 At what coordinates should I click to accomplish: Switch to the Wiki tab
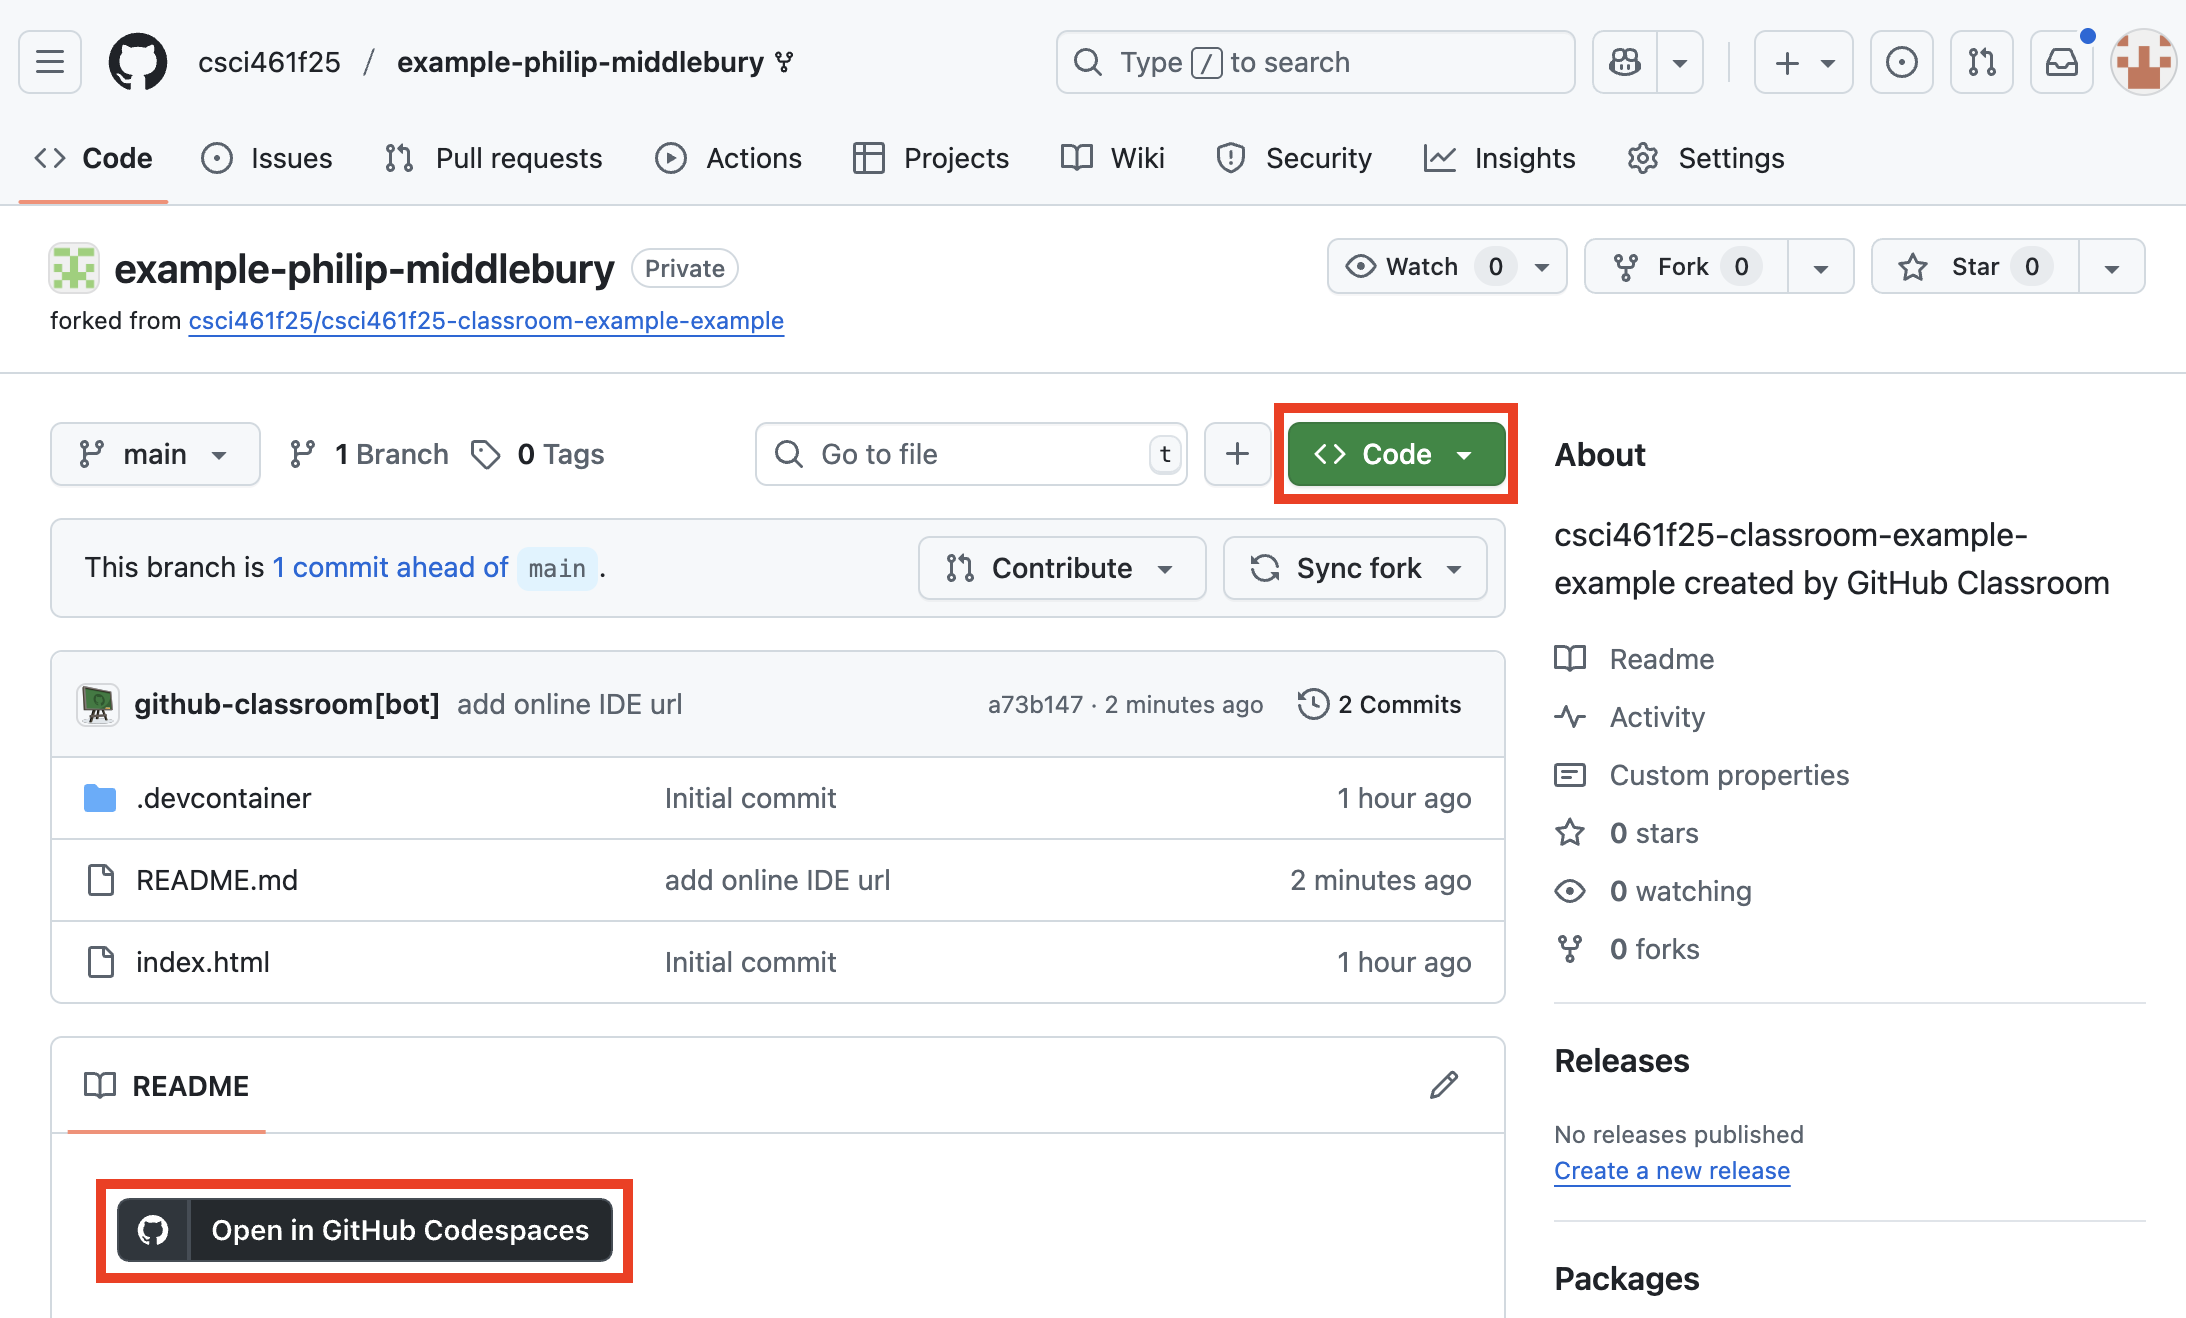(1113, 158)
